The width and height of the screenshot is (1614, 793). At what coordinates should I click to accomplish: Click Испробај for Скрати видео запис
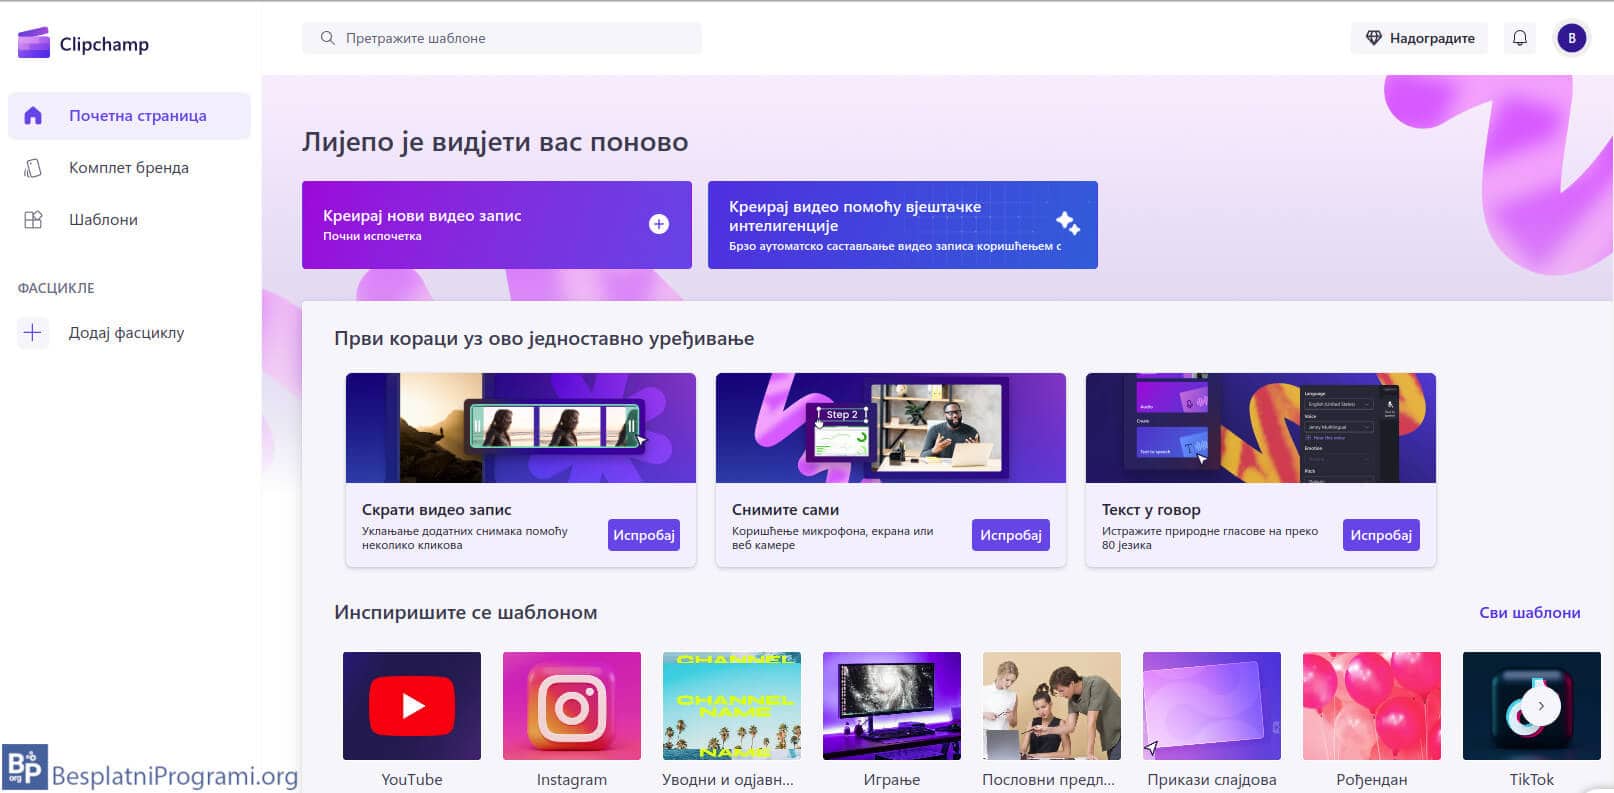coord(644,535)
